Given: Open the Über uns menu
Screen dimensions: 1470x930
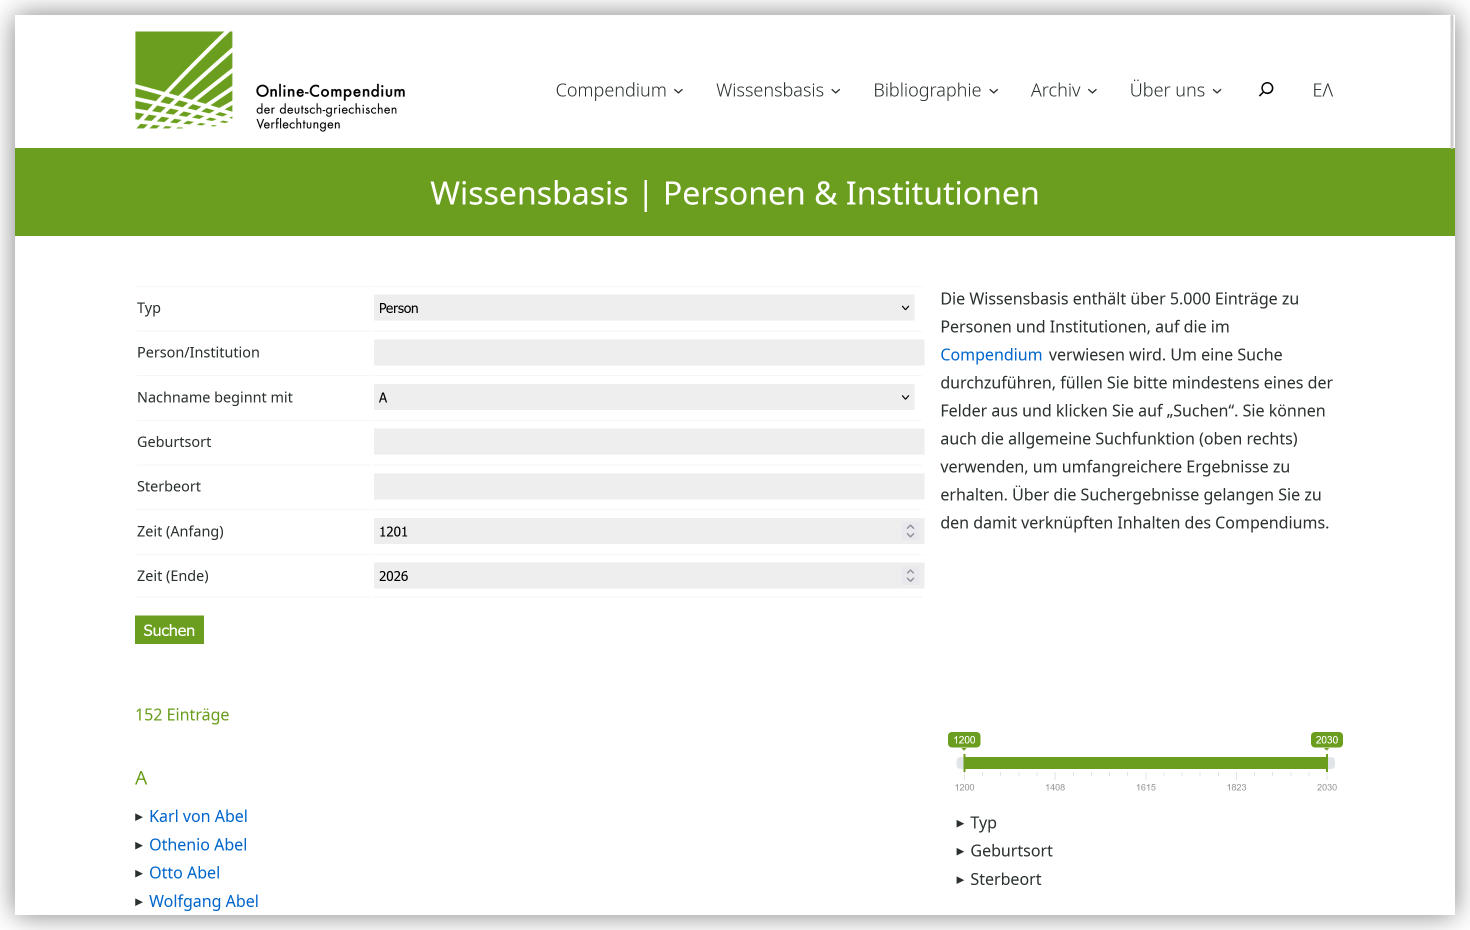Looking at the screenshot, I should click(1175, 90).
